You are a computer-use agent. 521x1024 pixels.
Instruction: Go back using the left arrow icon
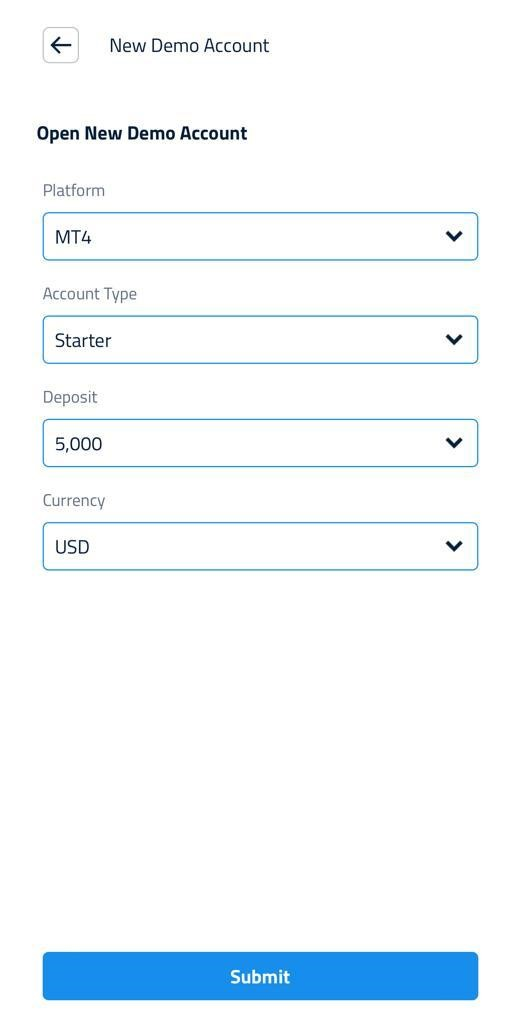(61, 45)
